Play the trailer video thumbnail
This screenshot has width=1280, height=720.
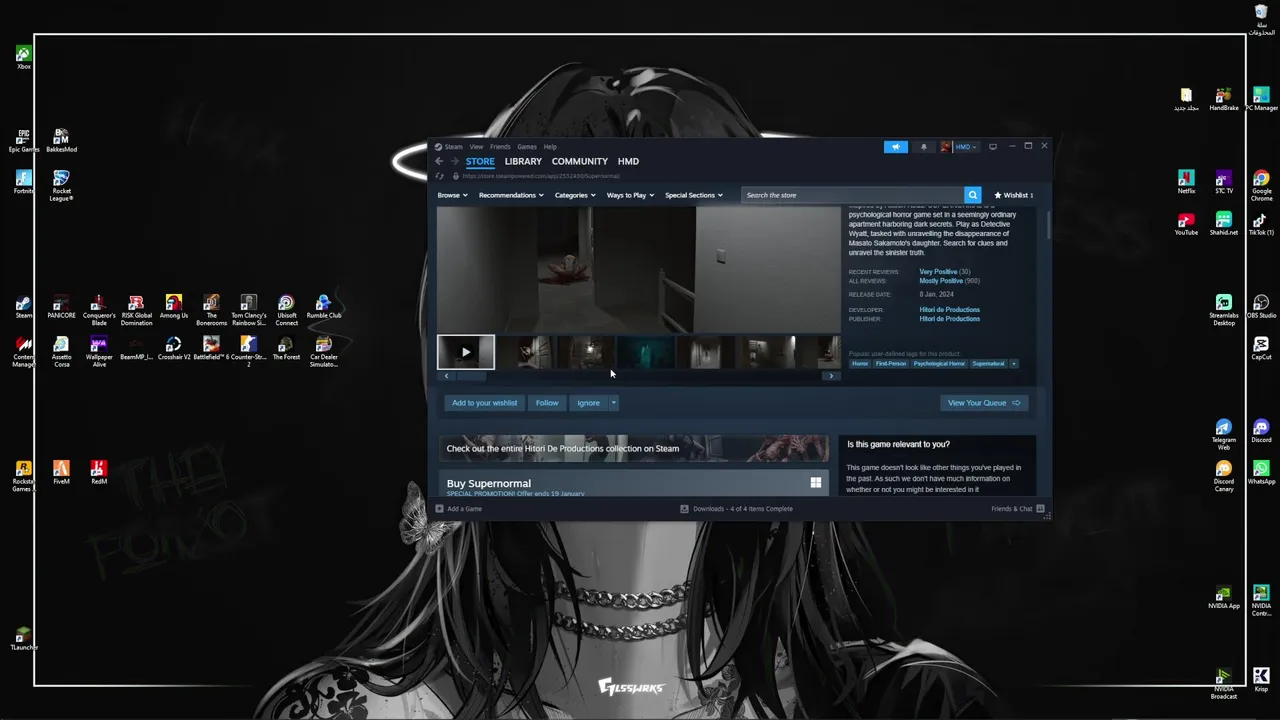tap(466, 352)
